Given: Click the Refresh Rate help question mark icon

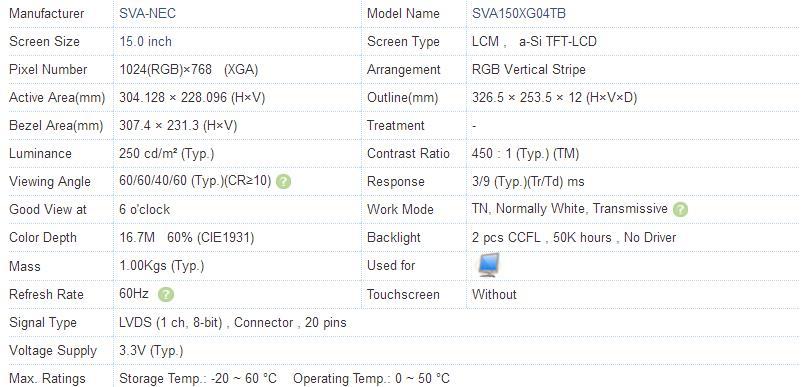Looking at the screenshot, I should point(166,295).
